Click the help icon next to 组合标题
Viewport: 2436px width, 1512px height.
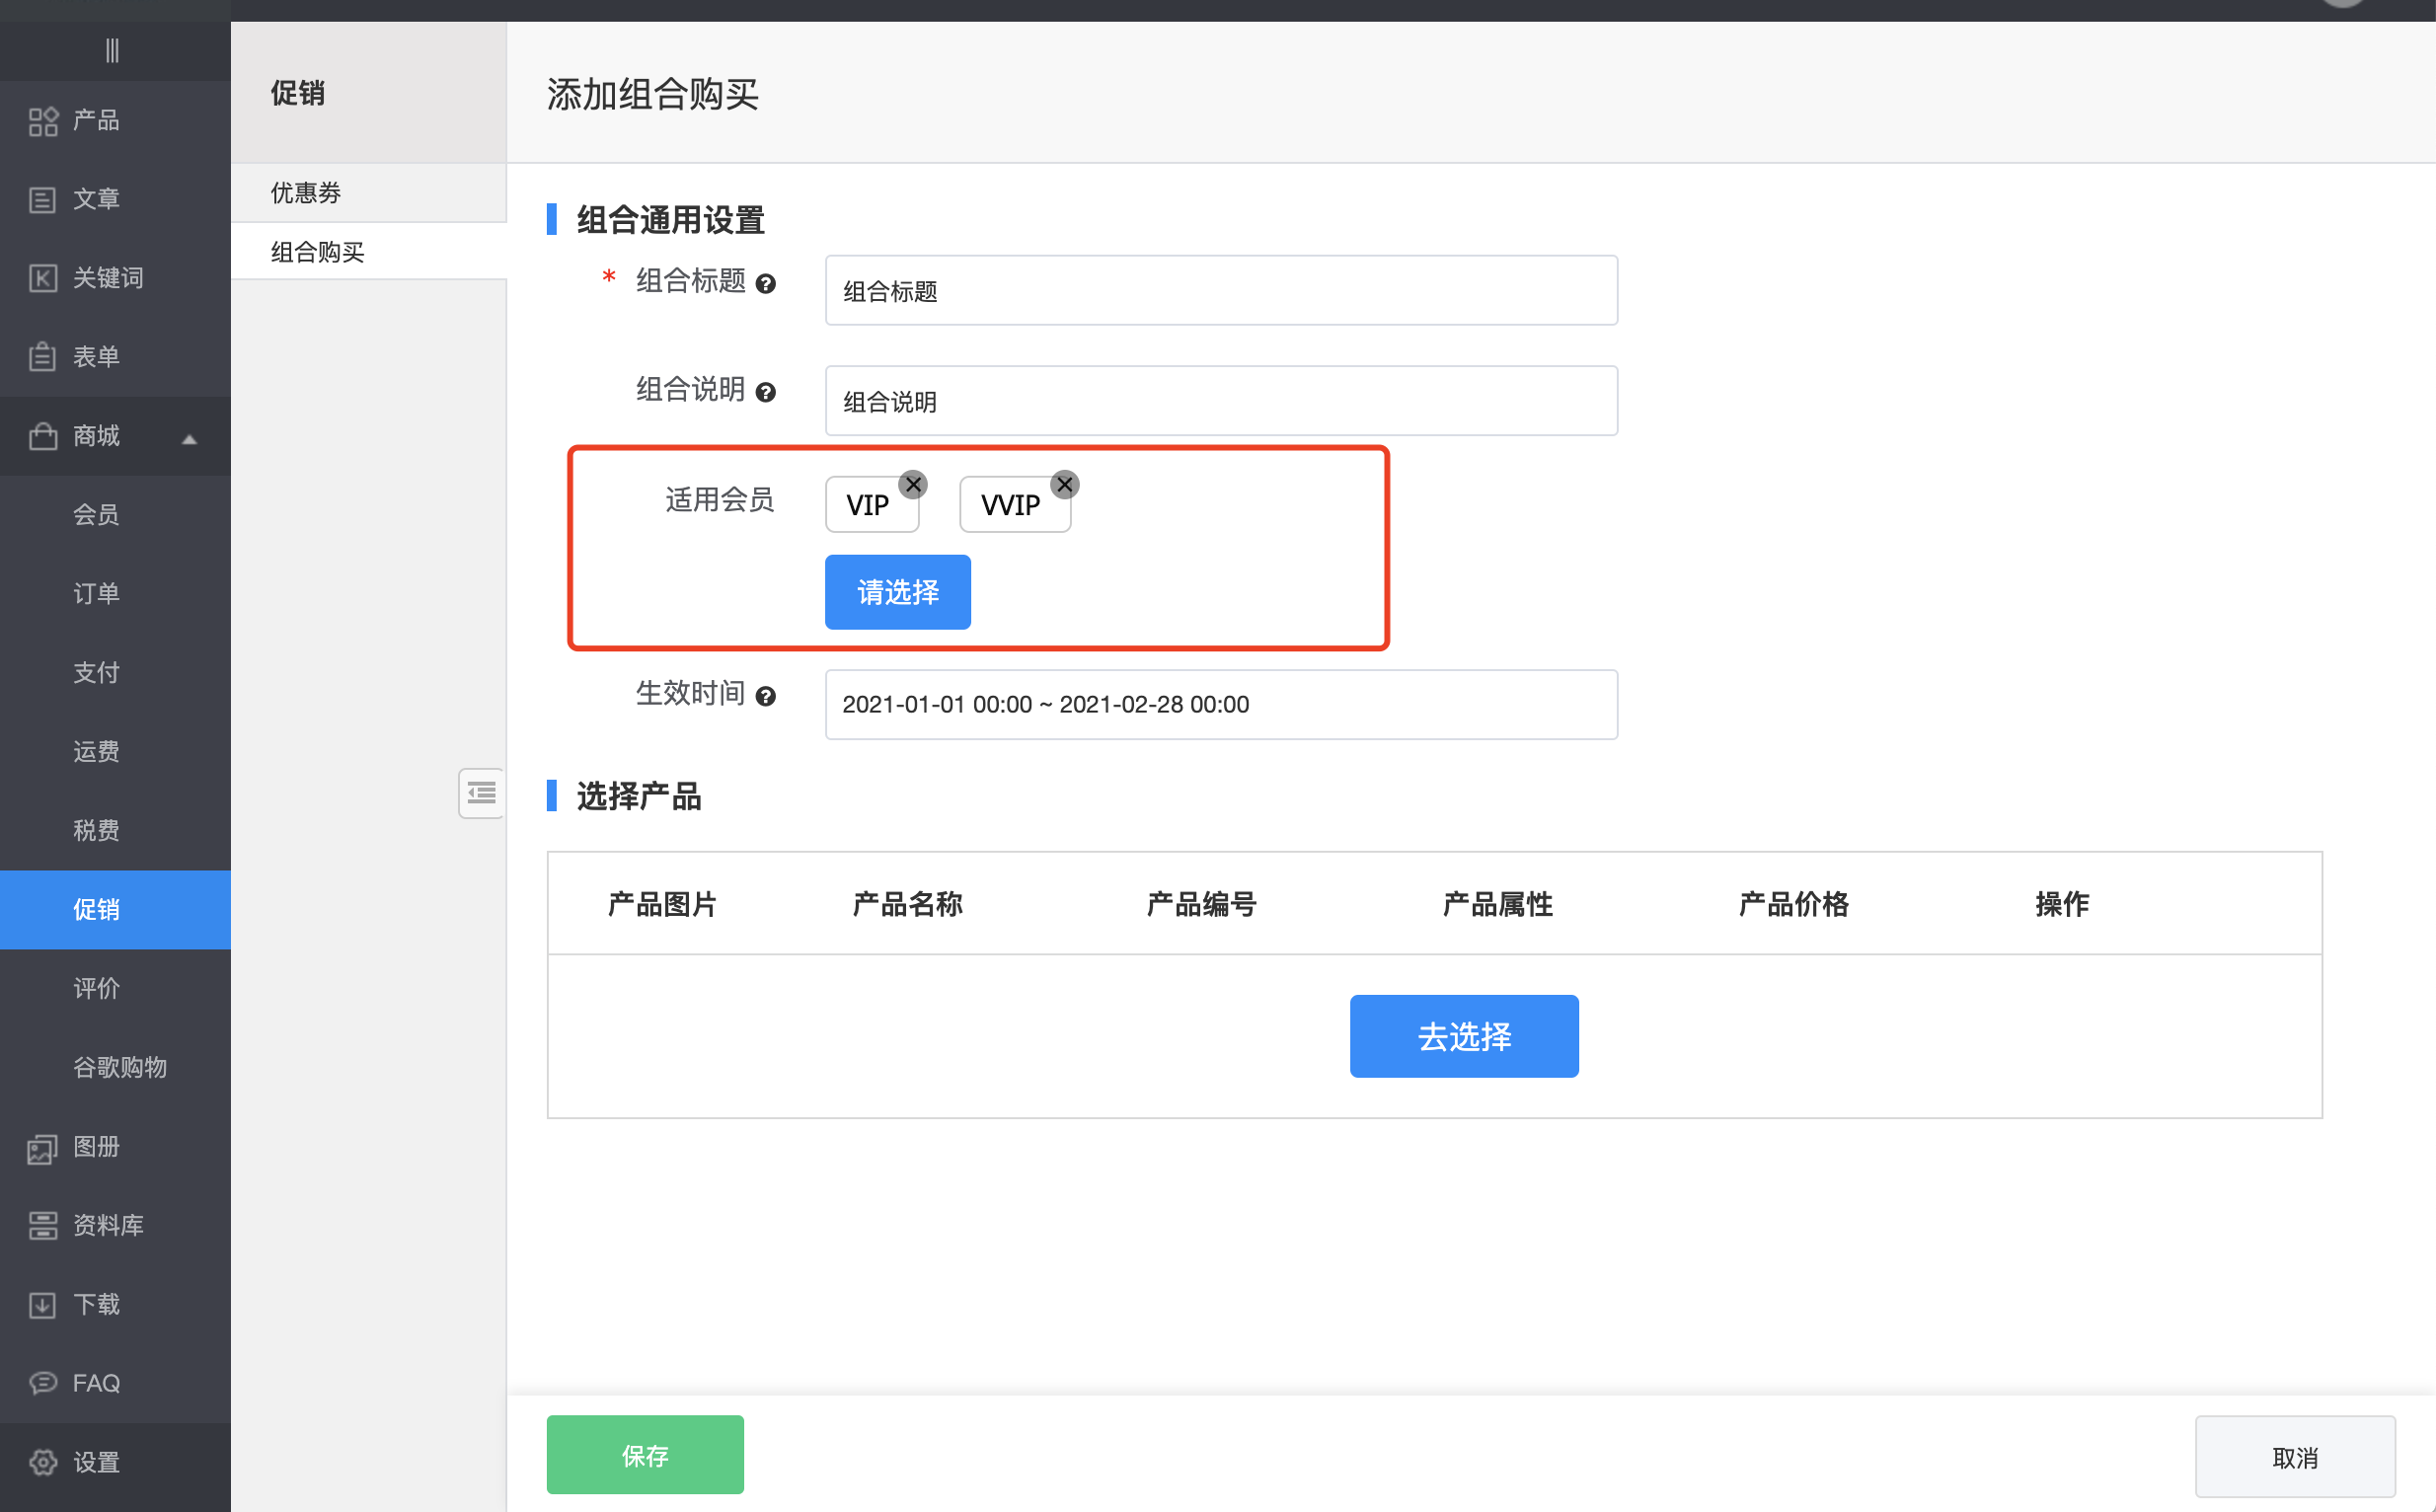pos(766,284)
